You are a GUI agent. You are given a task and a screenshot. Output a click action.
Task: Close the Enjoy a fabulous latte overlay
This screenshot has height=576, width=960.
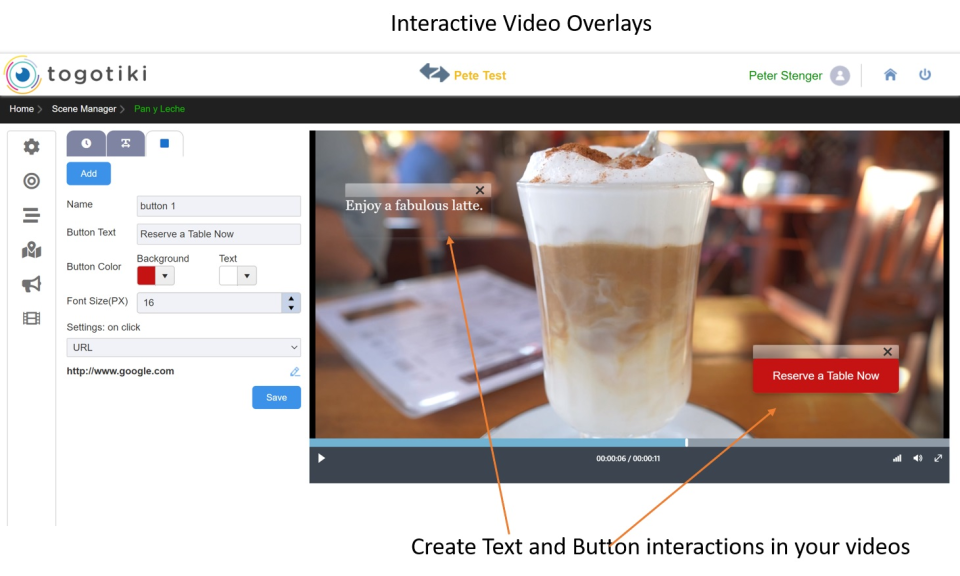479,189
